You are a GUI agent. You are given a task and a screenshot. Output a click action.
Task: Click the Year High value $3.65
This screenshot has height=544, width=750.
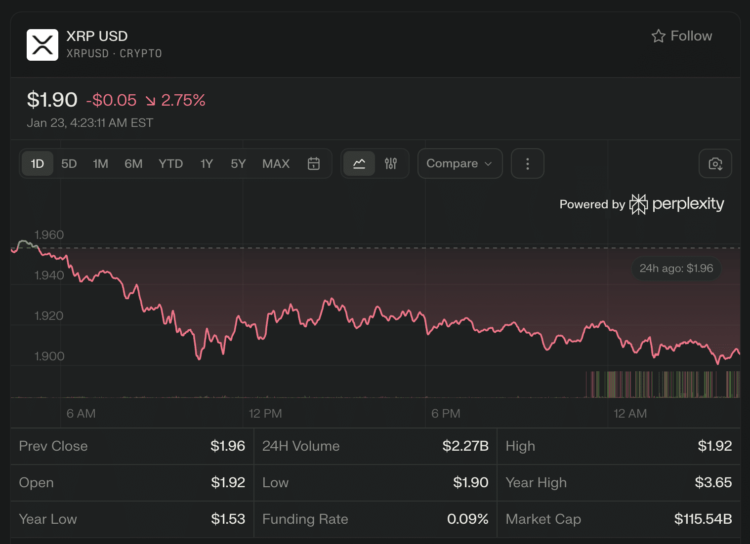point(713,482)
